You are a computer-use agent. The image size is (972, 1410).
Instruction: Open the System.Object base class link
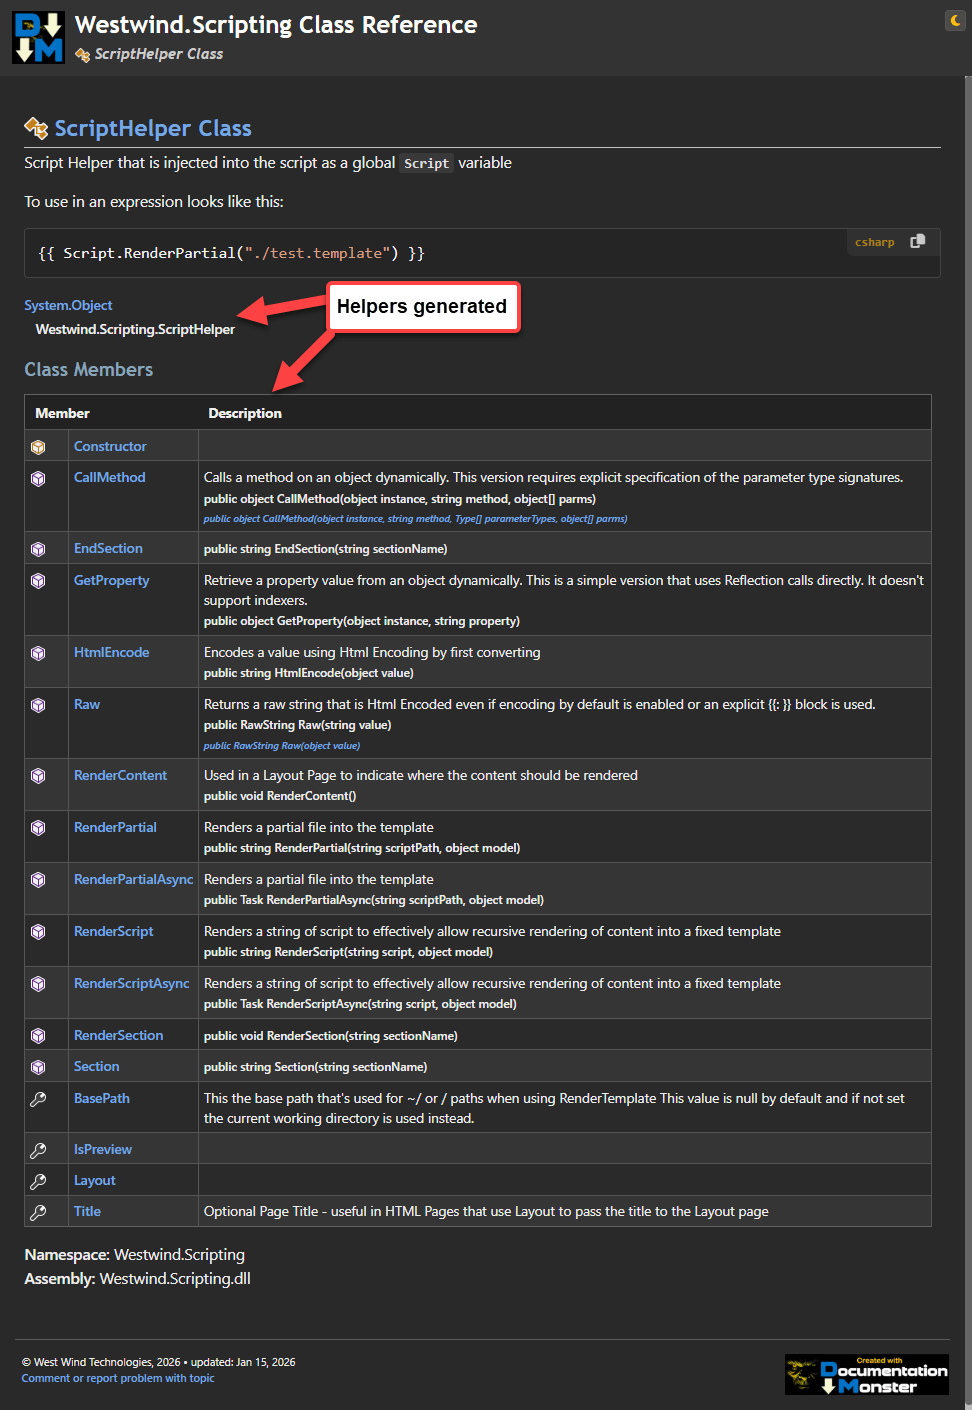click(x=68, y=305)
